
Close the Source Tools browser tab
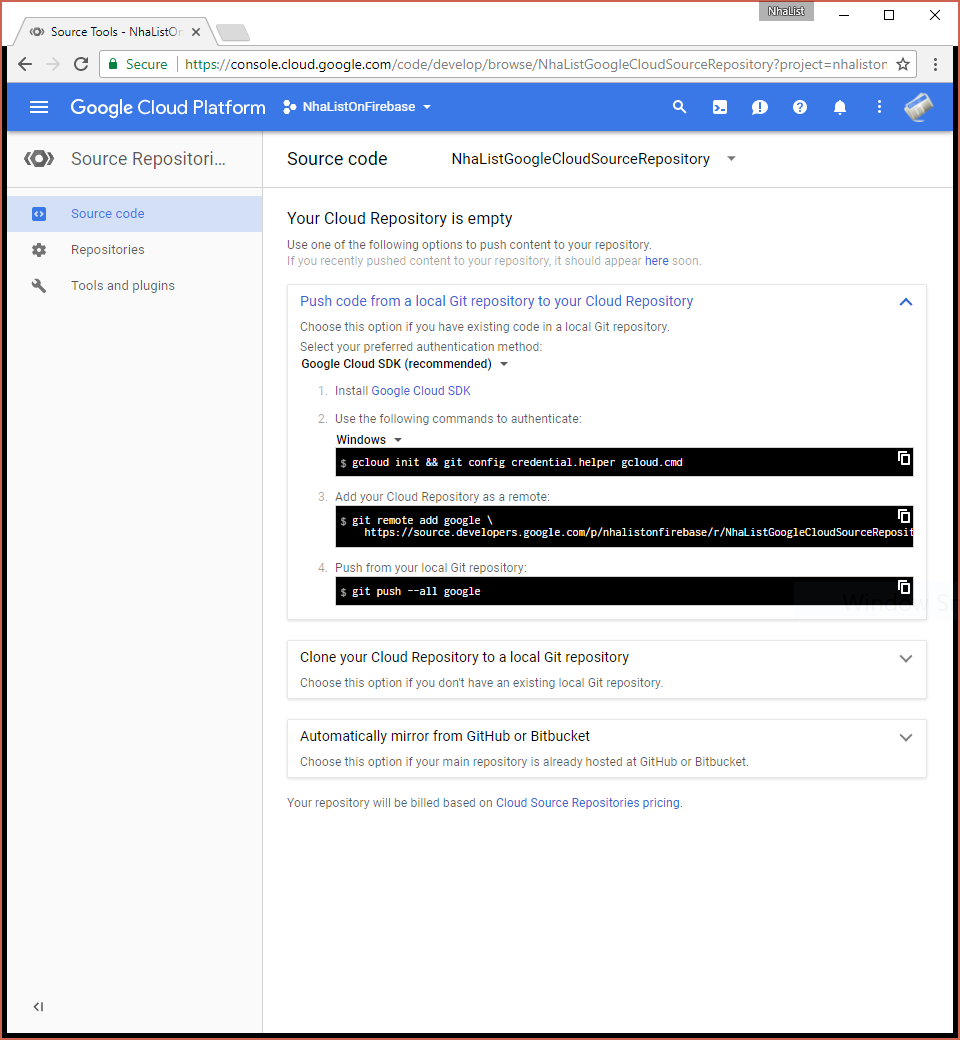[196, 32]
